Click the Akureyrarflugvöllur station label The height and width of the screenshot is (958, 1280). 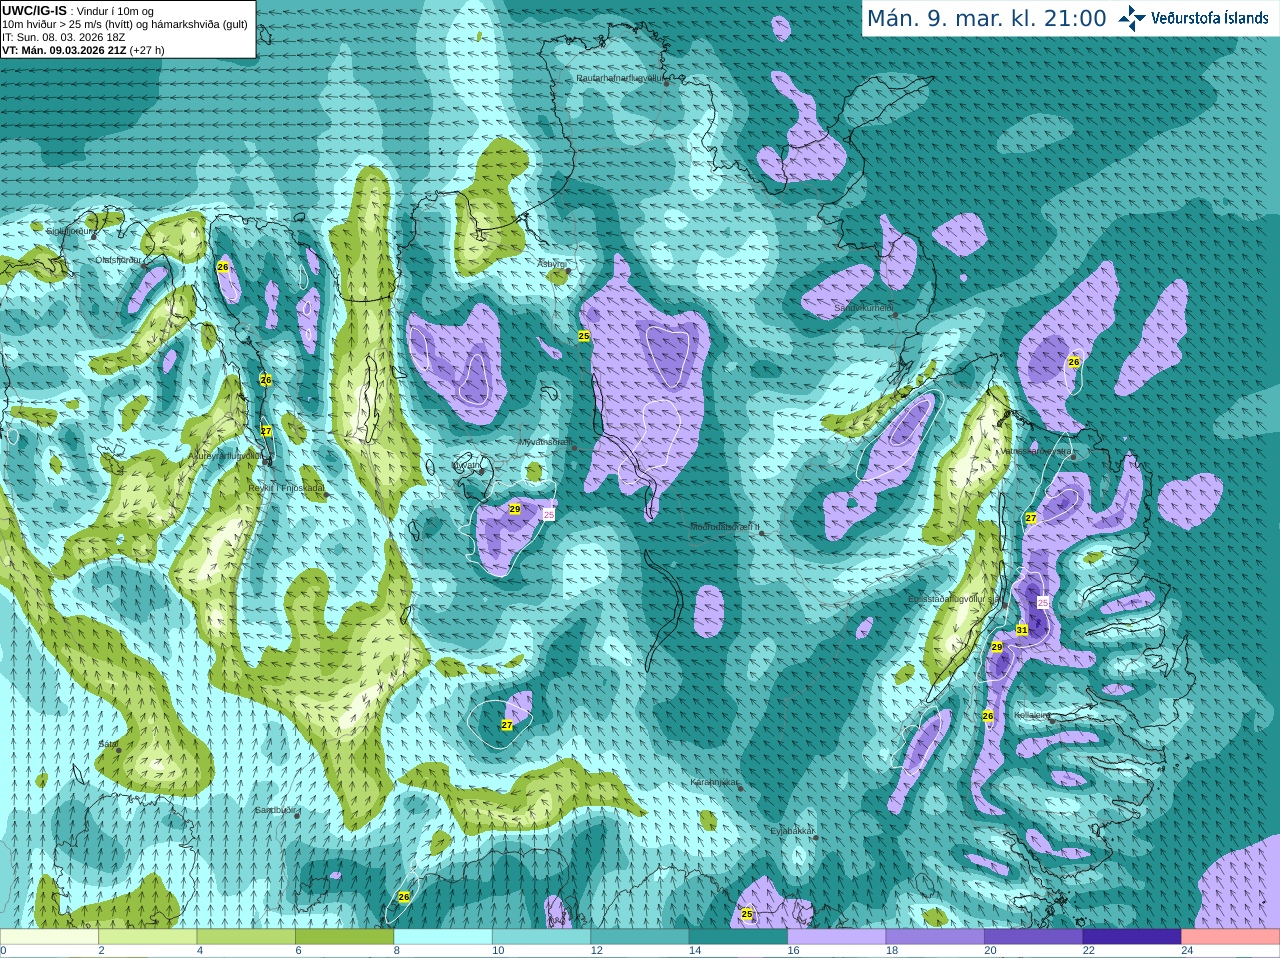click(x=225, y=455)
